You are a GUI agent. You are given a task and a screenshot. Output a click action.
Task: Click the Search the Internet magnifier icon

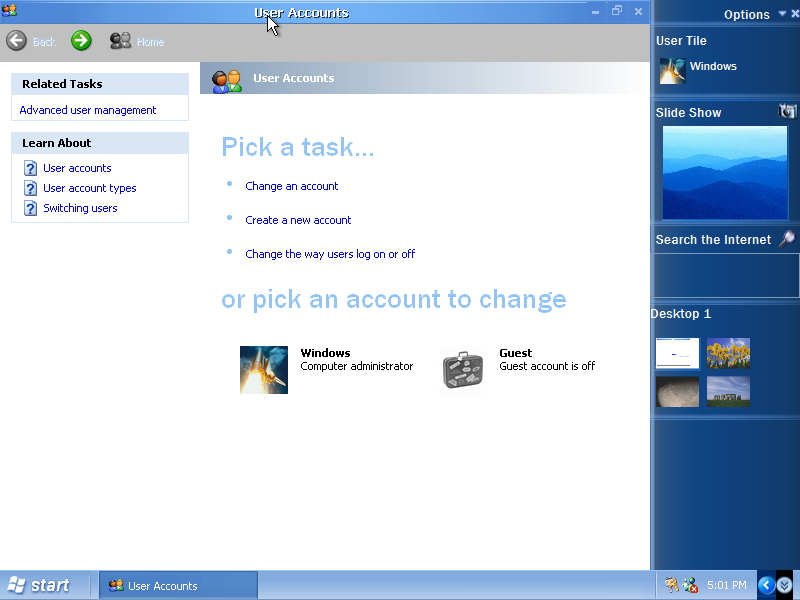coord(787,238)
